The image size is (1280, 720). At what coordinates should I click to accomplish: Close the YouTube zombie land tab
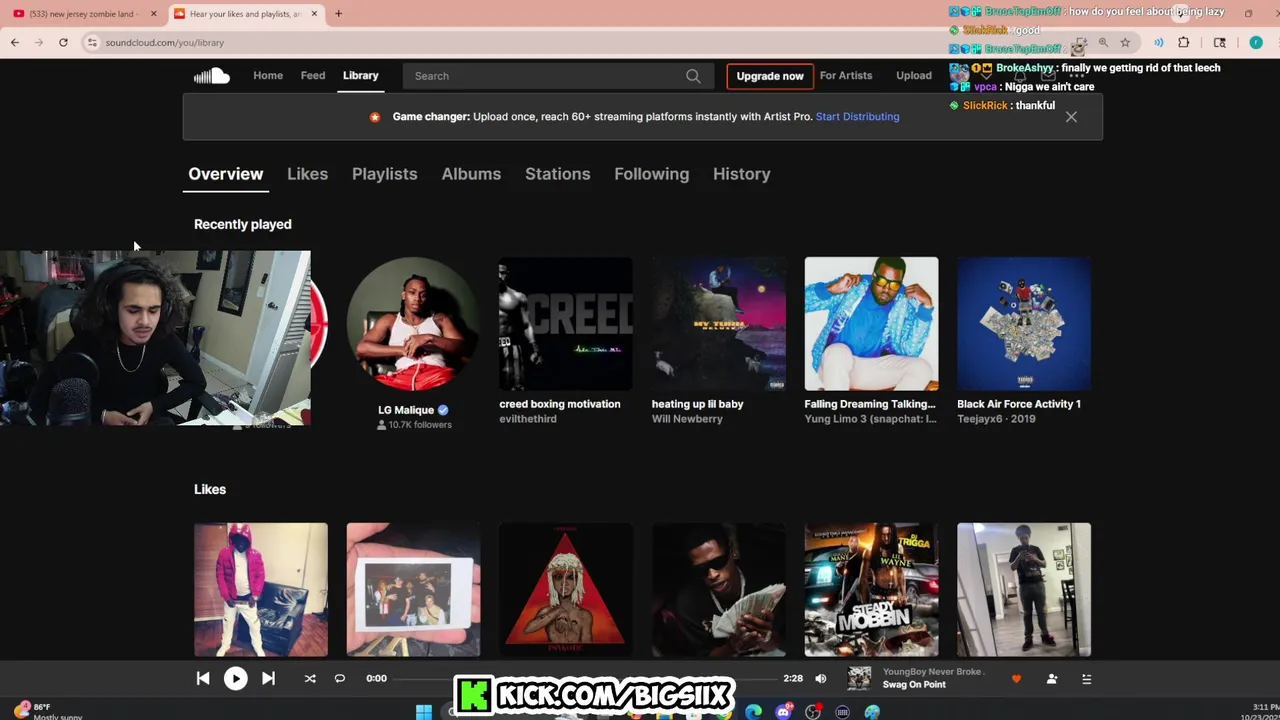[x=153, y=14]
